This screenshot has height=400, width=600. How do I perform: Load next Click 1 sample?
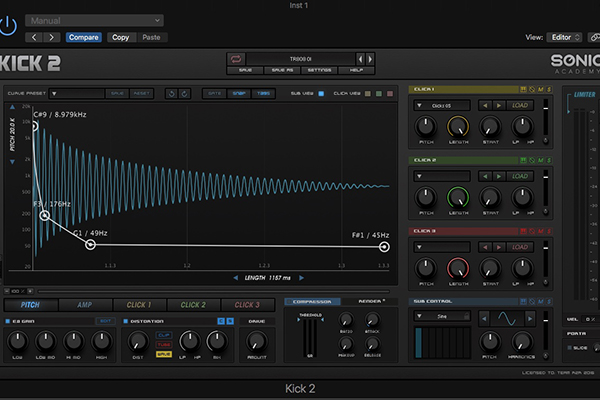[x=499, y=105]
